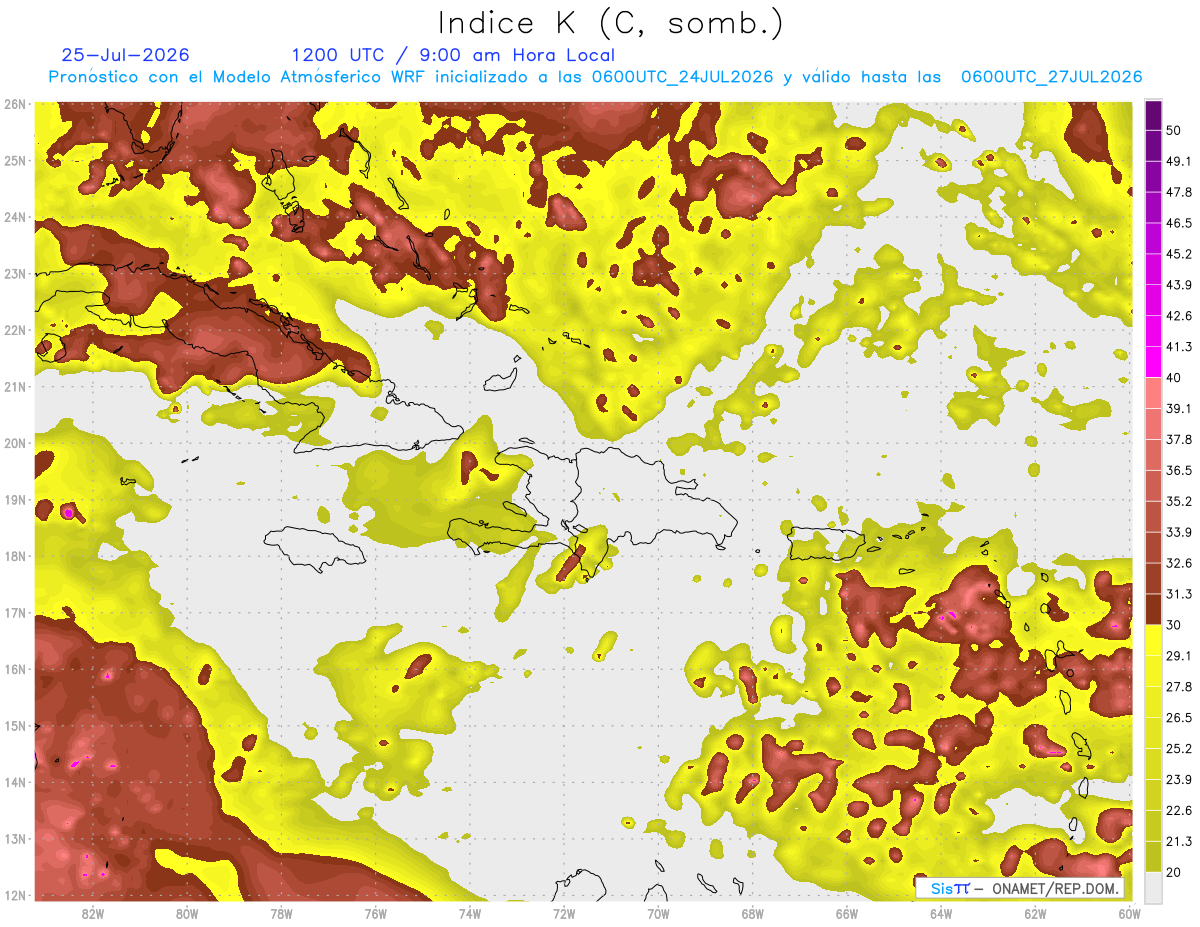The height and width of the screenshot is (927, 1200).
Task: Click the longitude label "80W"
Action: click(187, 913)
